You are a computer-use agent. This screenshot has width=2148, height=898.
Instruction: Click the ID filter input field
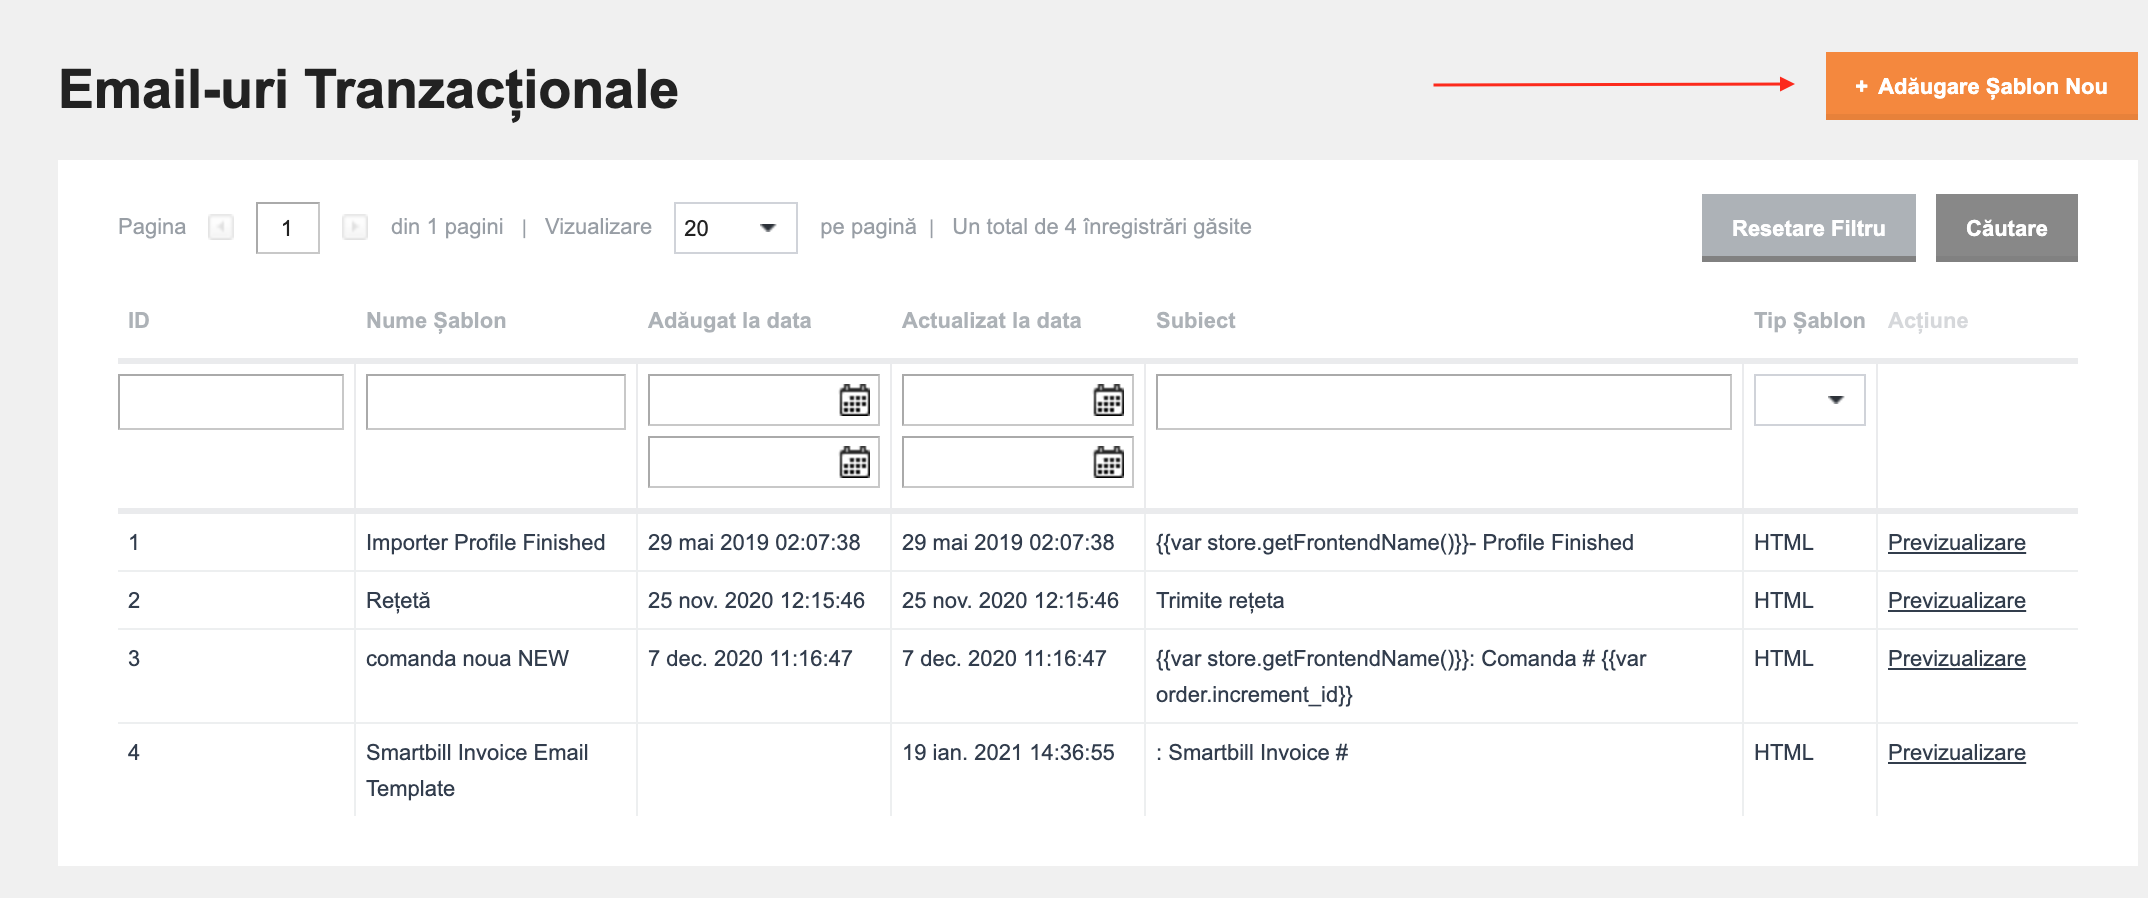(230, 402)
